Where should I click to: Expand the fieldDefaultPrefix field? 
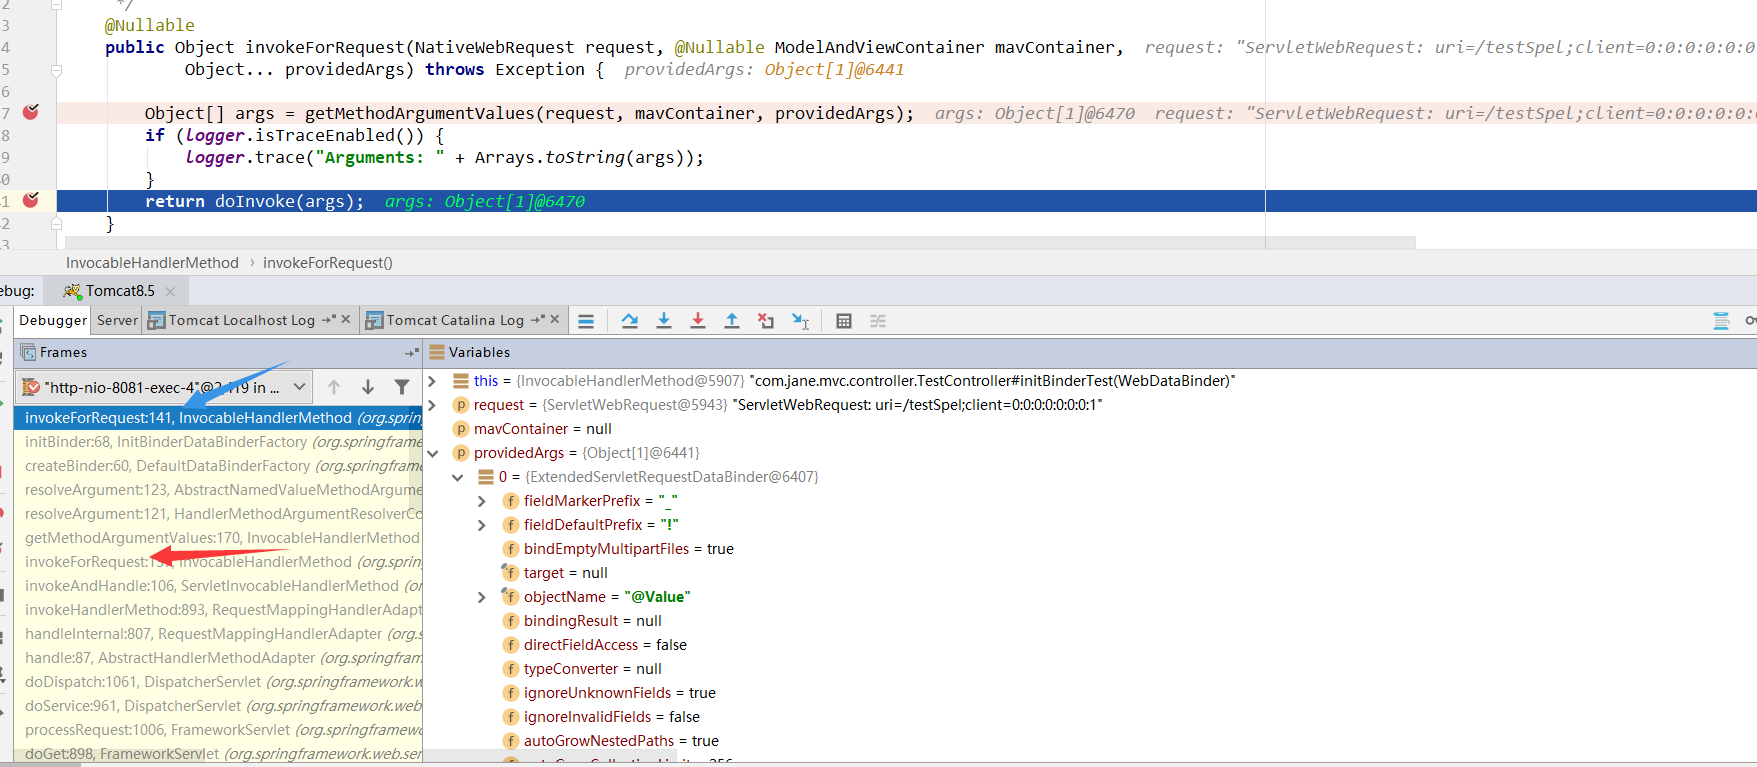tap(482, 525)
